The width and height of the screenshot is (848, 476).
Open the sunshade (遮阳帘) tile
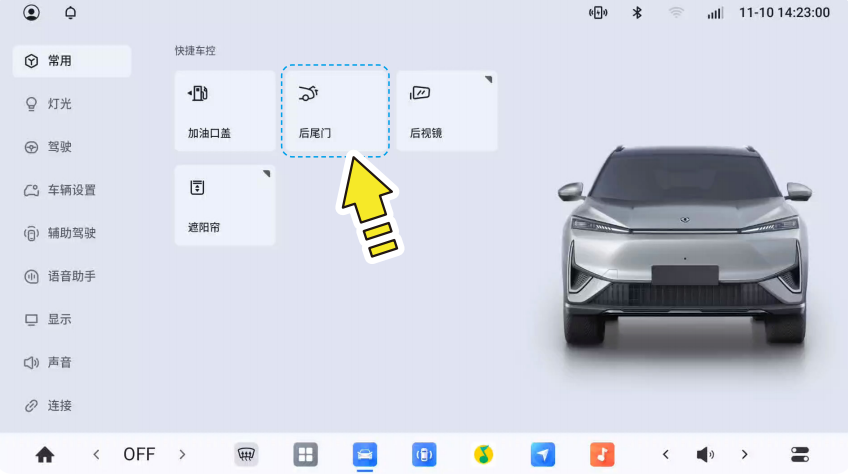(x=224, y=205)
